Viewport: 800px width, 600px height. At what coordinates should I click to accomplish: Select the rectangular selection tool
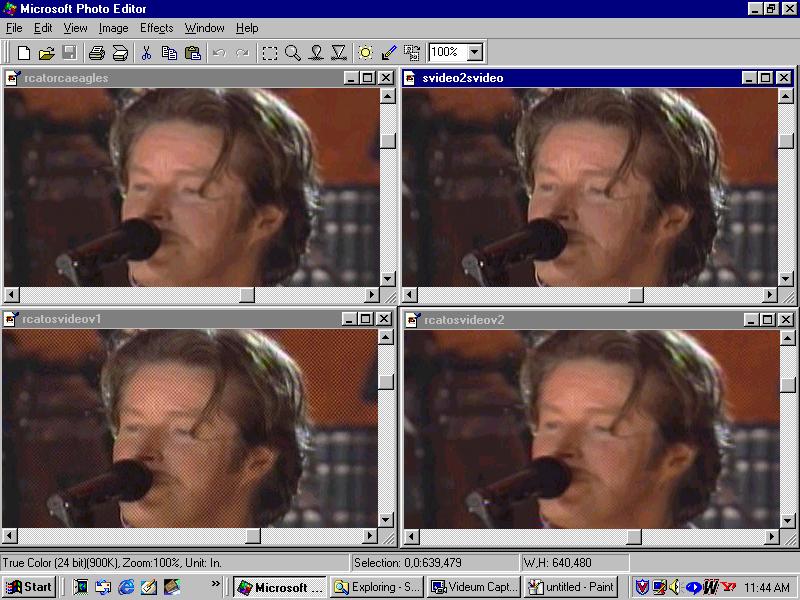coord(270,52)
